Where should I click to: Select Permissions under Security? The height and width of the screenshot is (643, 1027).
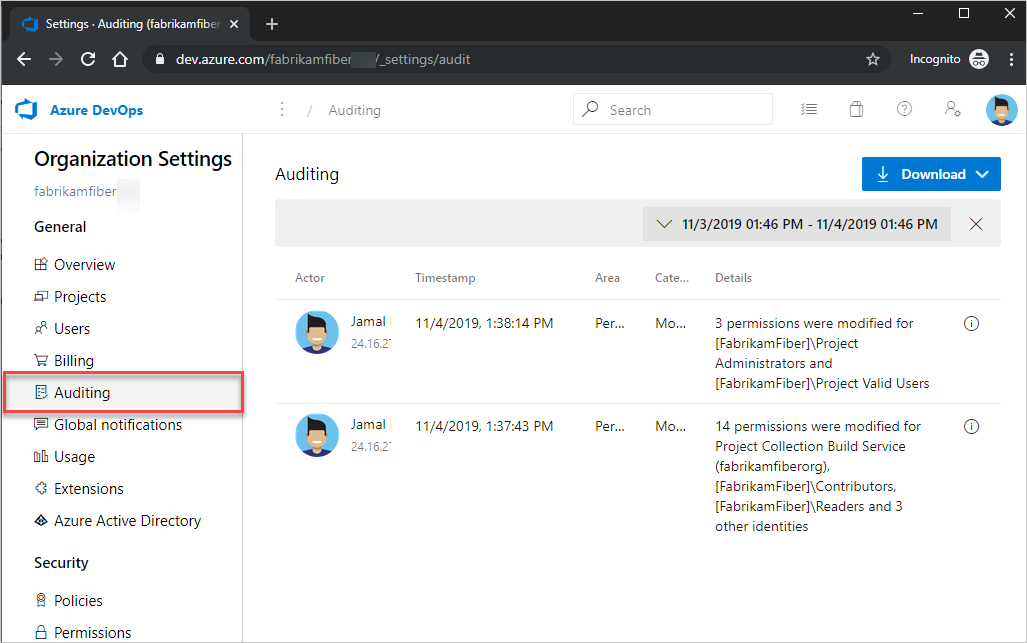pos(91,632)
